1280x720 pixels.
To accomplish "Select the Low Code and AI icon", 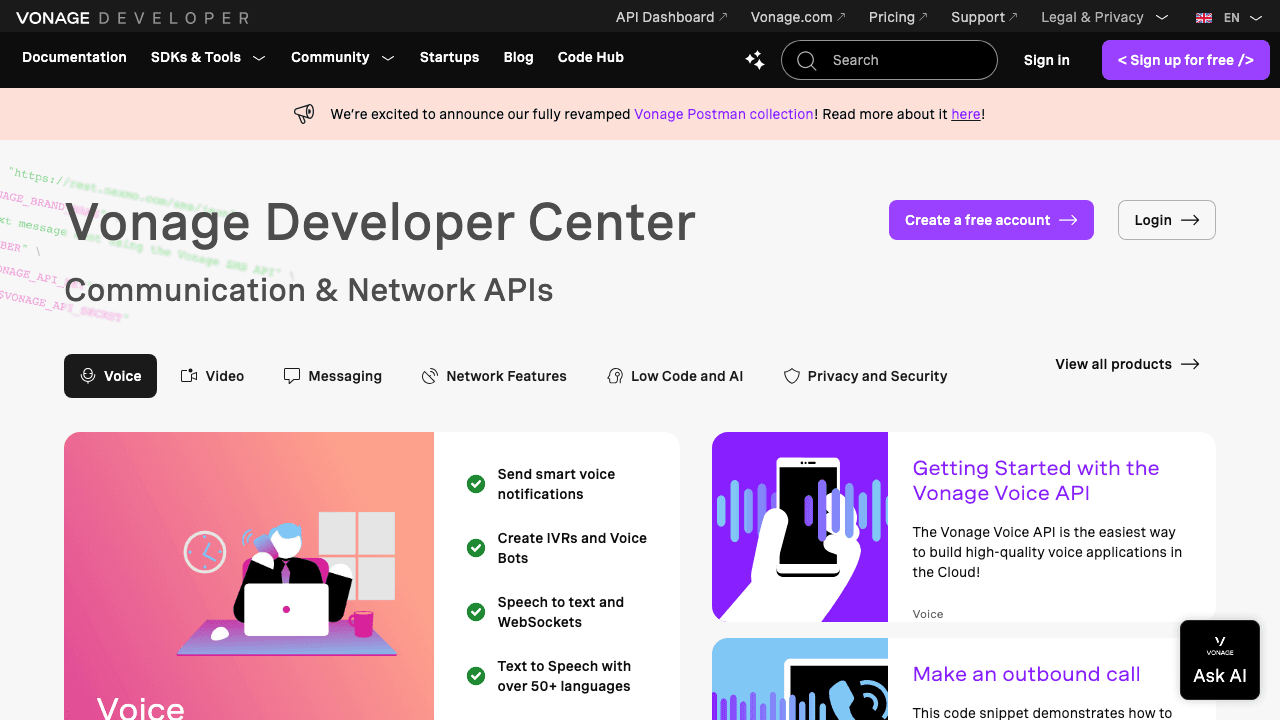I will click(x=614, y=375).
